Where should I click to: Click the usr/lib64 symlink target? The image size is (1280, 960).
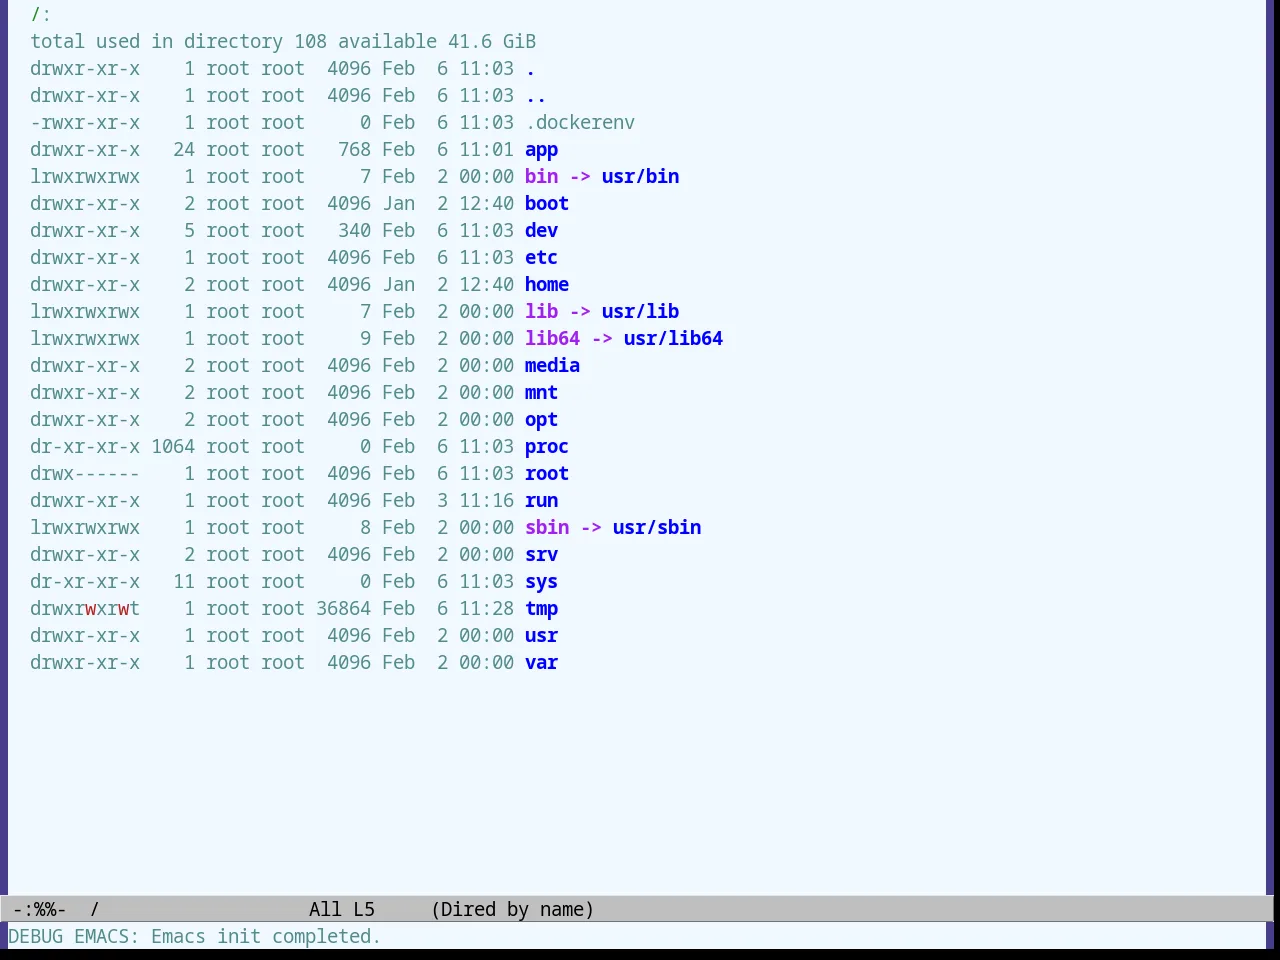pos(673,339)
